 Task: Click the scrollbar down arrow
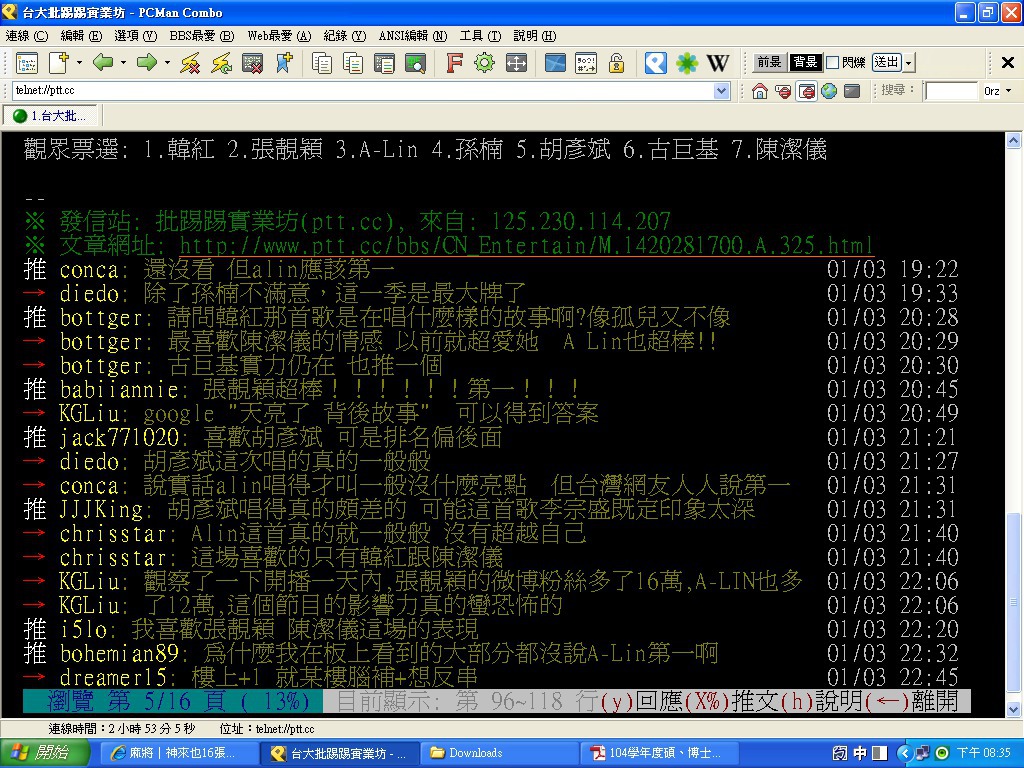(1013, 709)
